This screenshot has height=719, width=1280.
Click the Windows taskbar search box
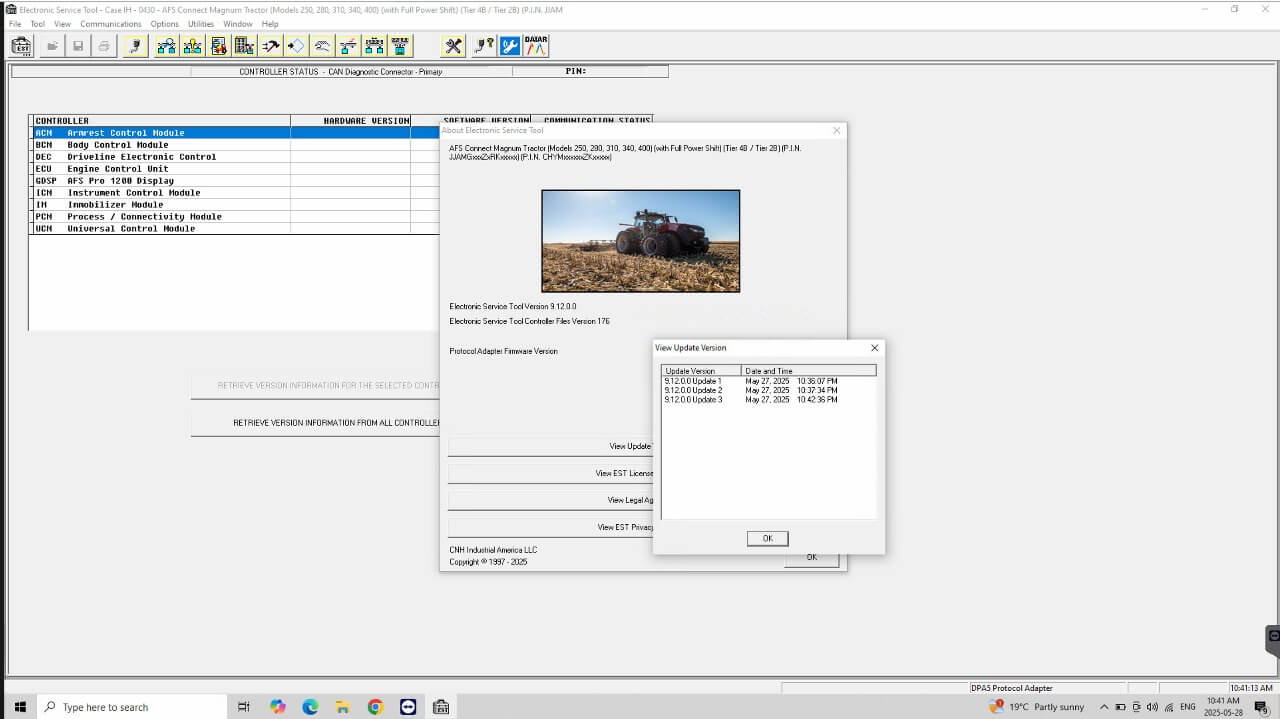point(132,707)
